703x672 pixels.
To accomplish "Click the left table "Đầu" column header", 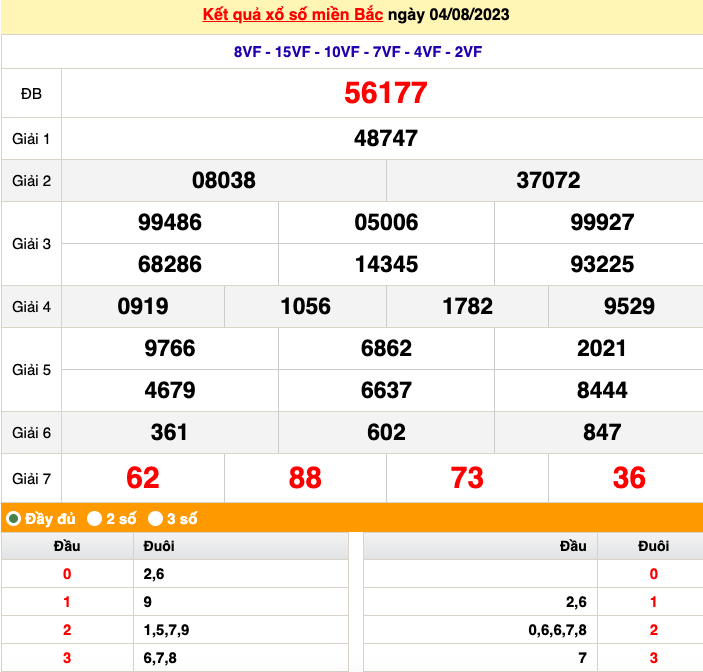I will 67,546.
